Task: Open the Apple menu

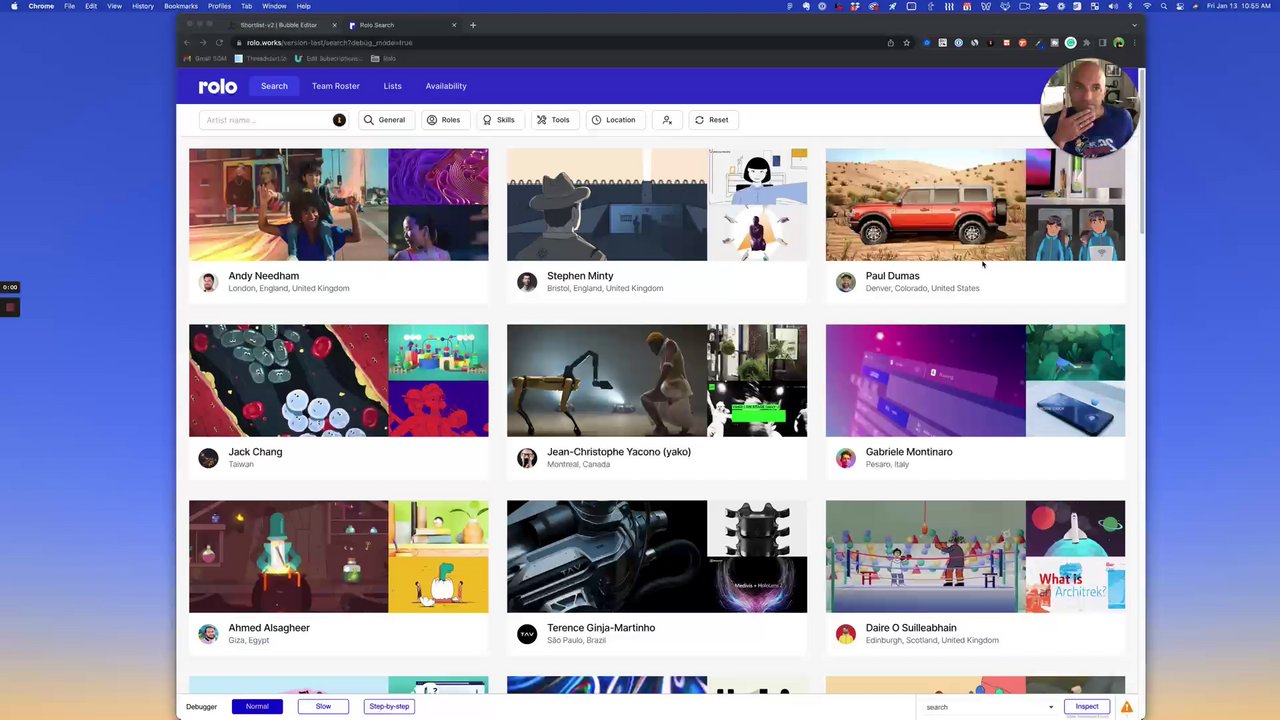Action: click(x=14, y=6)
